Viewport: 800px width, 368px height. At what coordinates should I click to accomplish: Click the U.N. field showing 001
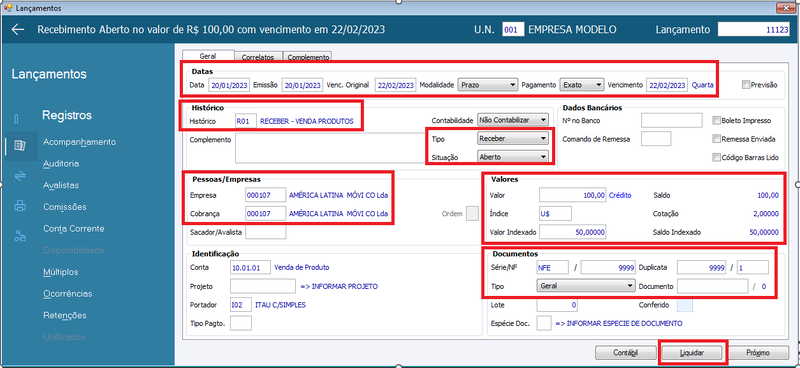pyautogui.click(x=513, y=30)
